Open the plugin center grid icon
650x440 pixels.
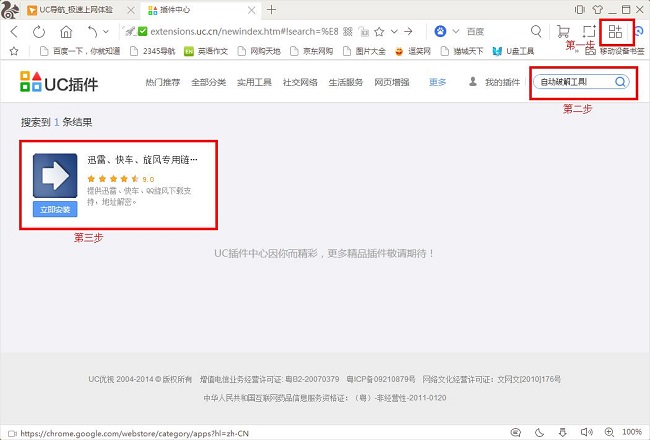[615, 32]
